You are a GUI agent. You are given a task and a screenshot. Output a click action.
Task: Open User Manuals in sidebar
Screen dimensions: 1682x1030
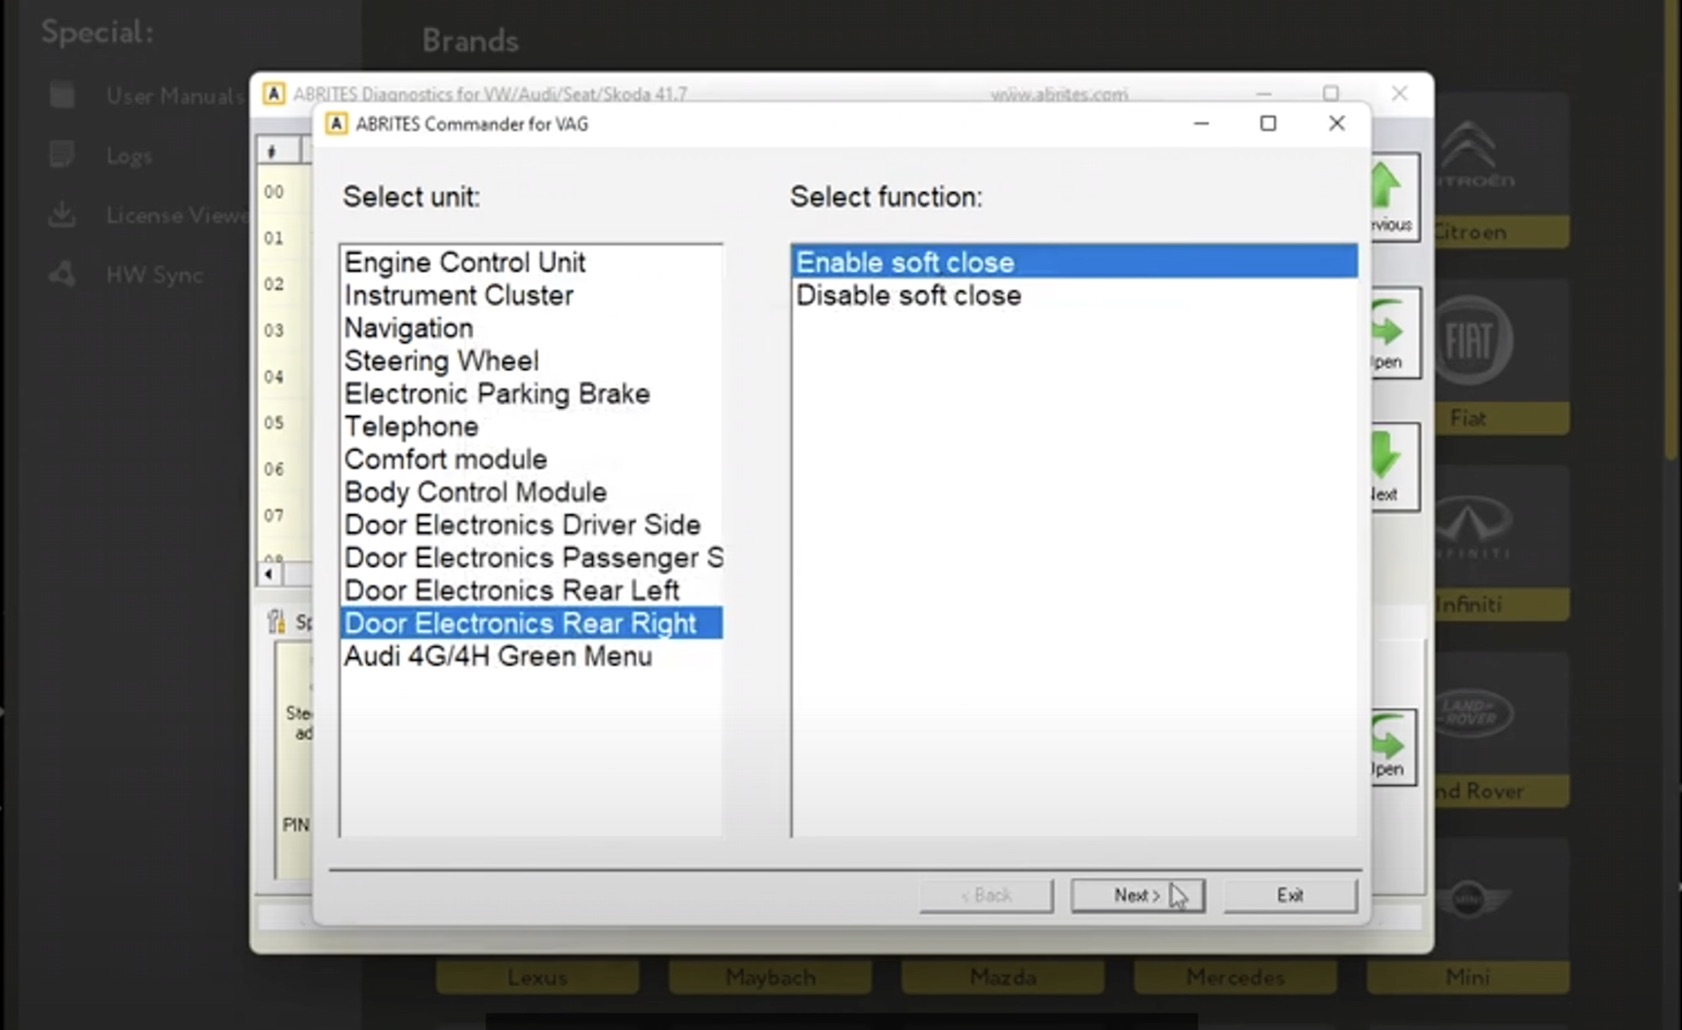point(175,96)
